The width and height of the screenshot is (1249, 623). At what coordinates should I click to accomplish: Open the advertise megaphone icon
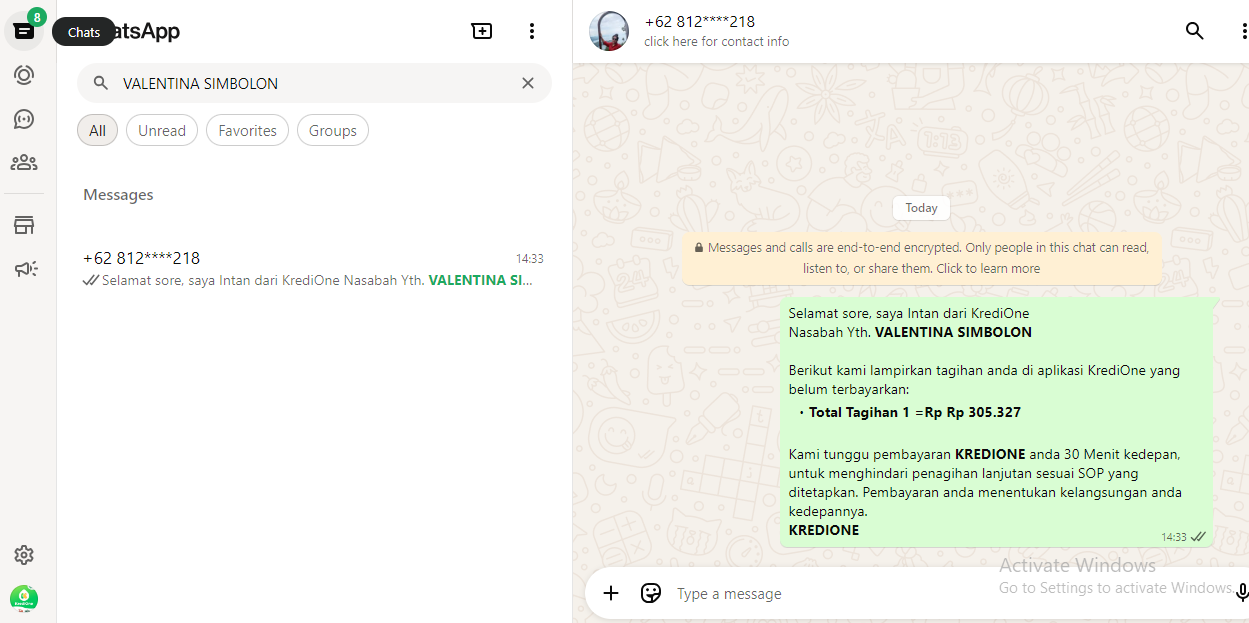click(x=25, y=269)
